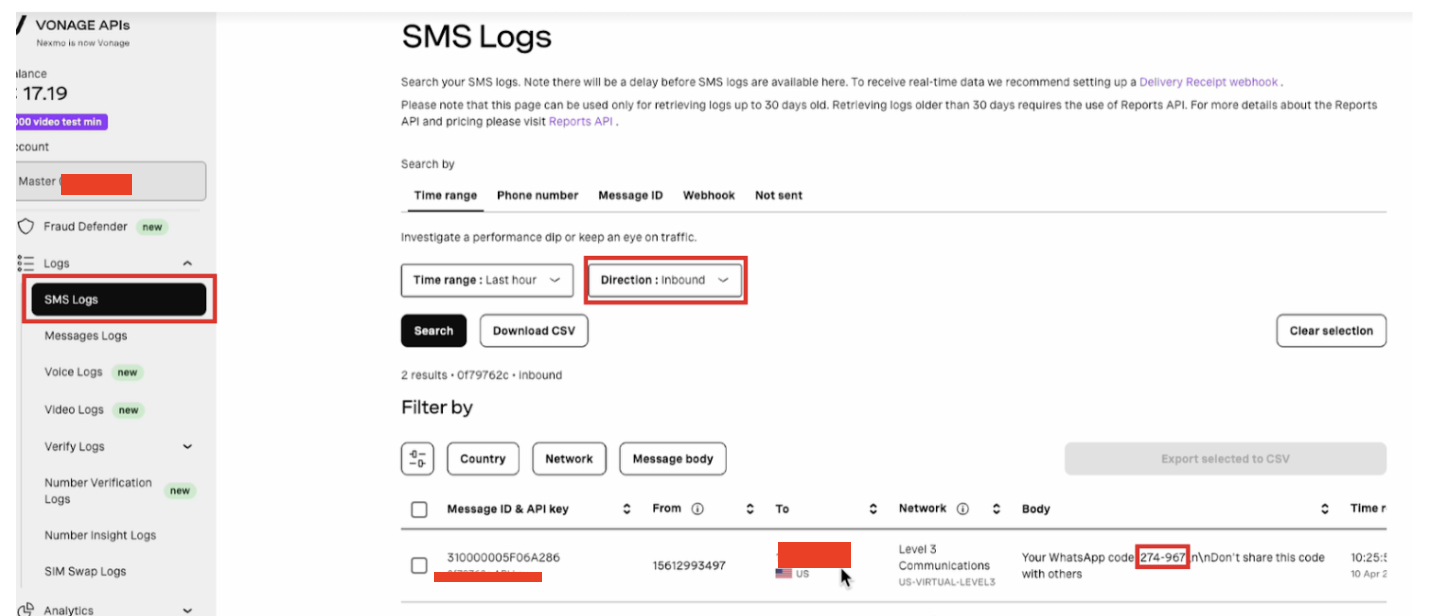1456x616 pixels.
Task: Open the filter sliders icon button
Action: click(x=417, y=459)
